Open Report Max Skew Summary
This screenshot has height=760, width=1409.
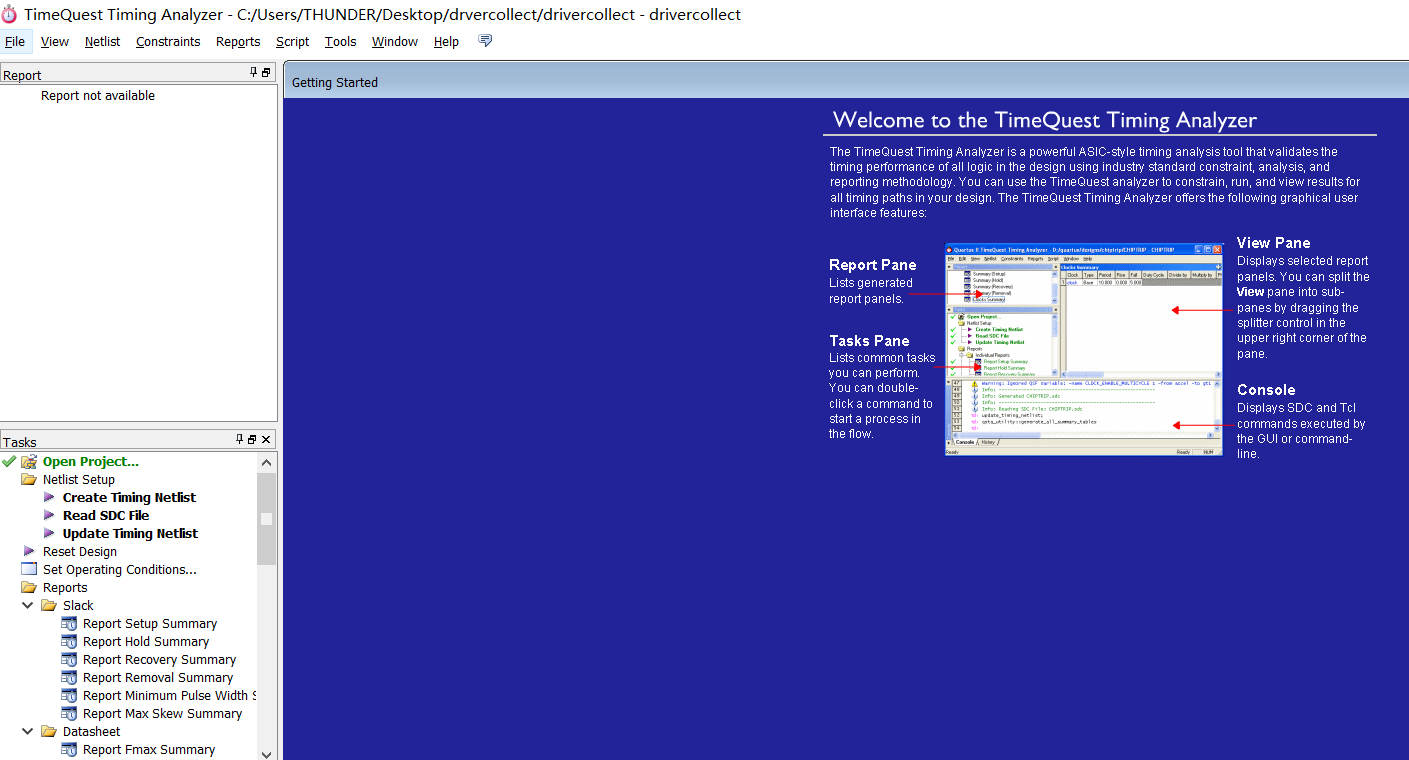click(x=162, y=713)
